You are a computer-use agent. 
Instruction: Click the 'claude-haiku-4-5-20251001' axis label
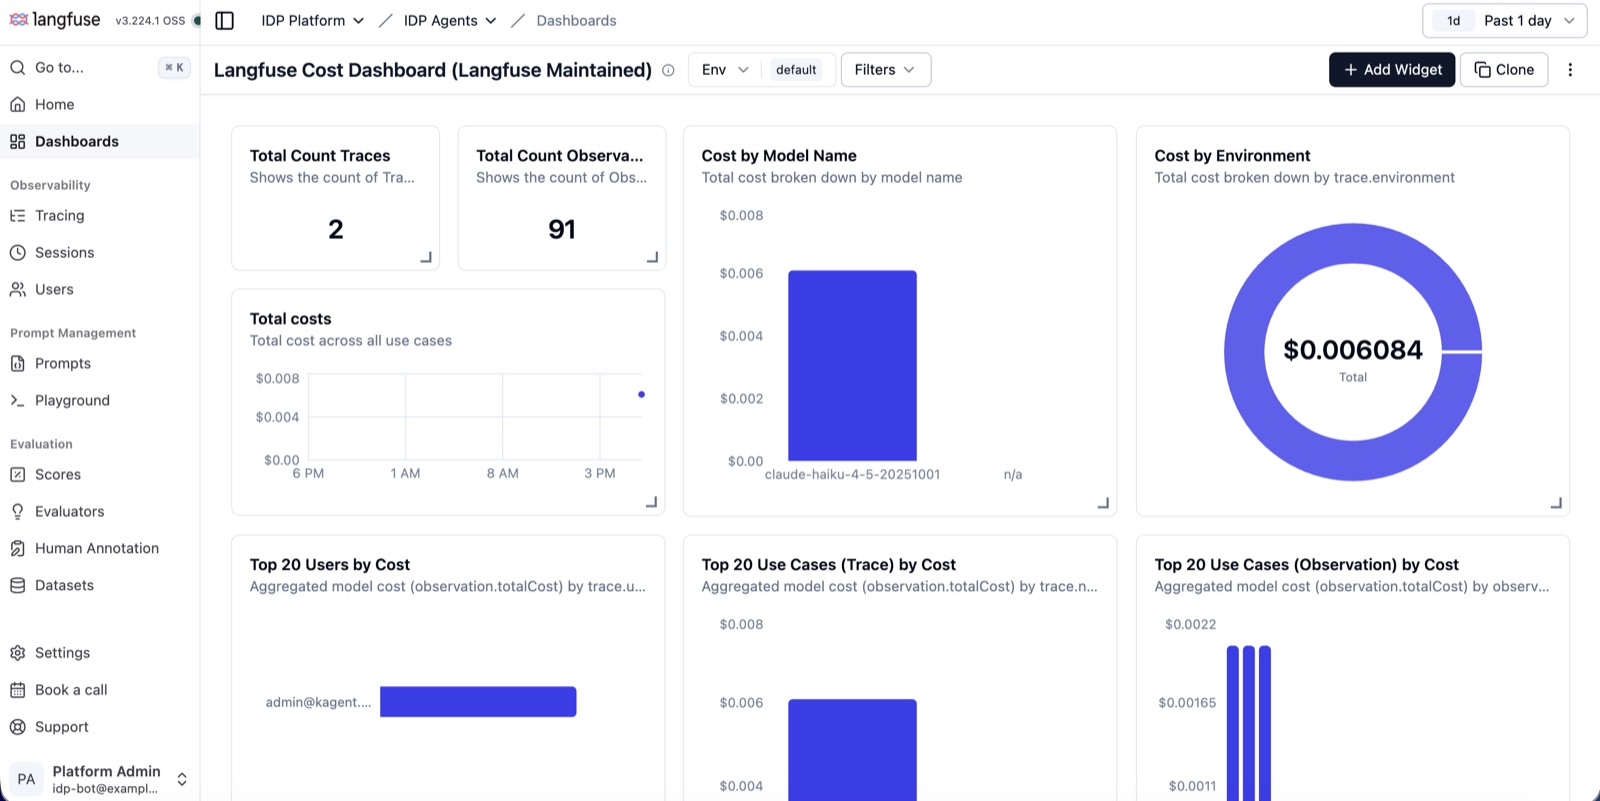tap(852, 475)
